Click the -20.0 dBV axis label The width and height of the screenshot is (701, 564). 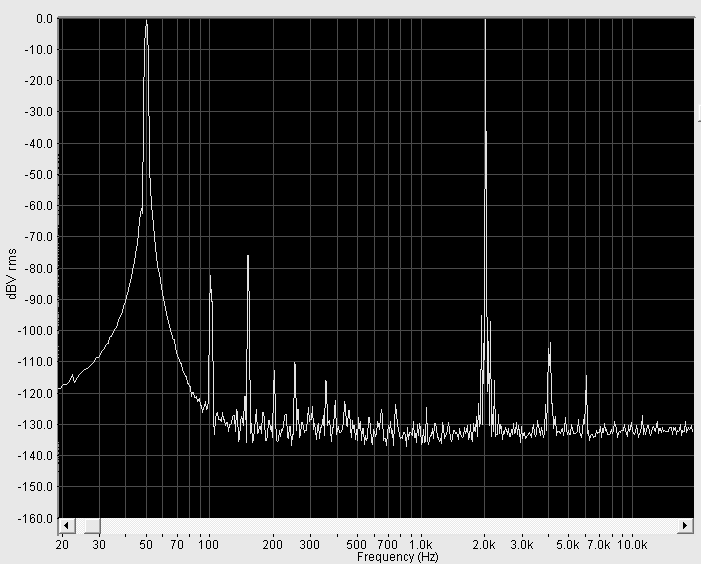38,80
